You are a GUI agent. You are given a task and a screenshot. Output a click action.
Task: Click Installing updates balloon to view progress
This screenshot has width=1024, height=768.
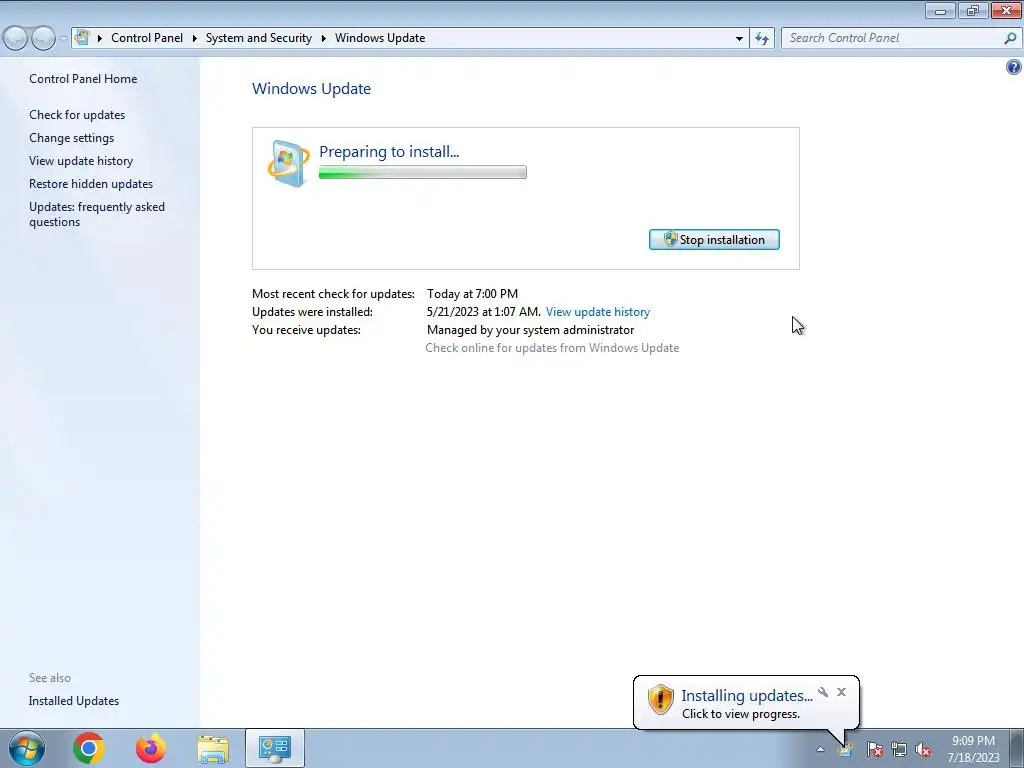[x=746, y=703]
